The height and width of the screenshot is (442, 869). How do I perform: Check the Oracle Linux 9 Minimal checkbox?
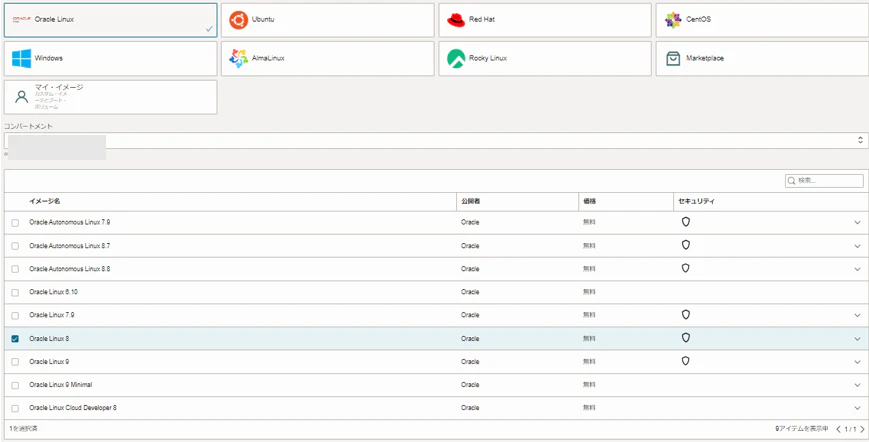pyautogui.click(x=15, y=385)
